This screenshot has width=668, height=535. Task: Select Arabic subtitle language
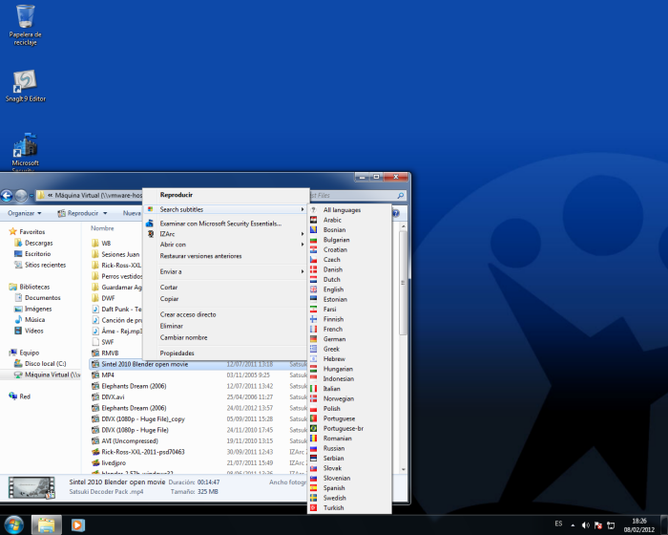click(349, 220)
